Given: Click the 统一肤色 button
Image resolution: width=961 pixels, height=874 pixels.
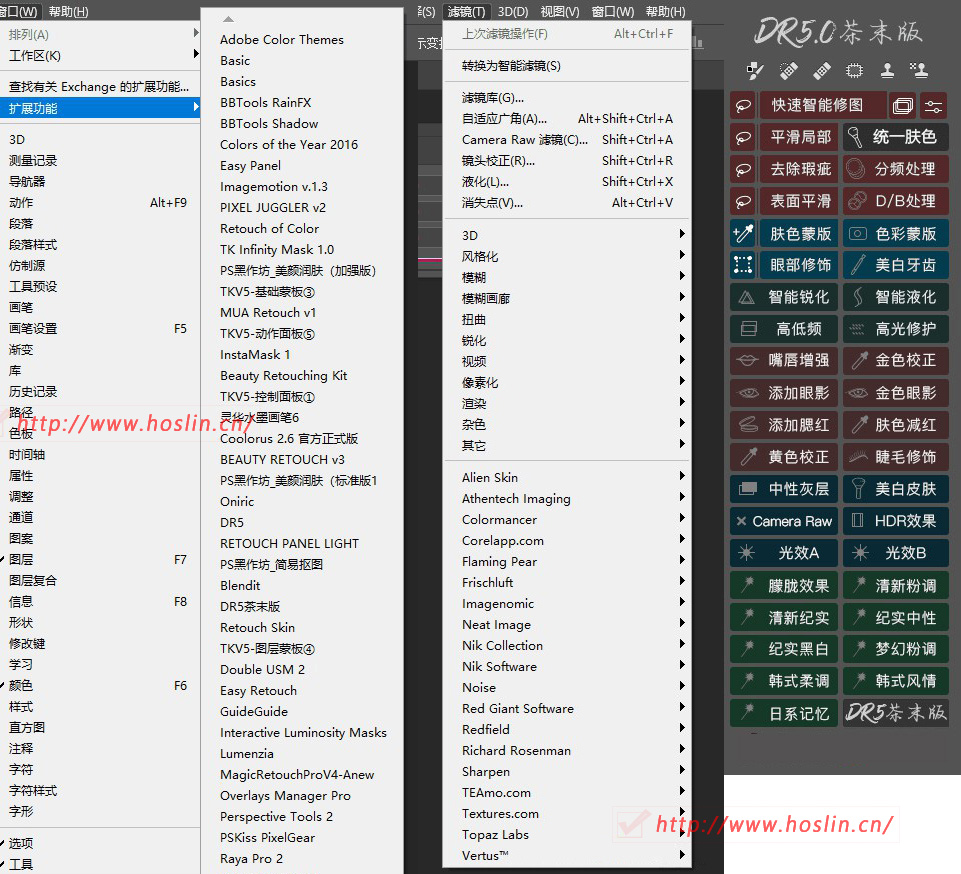Looking at the screenshot, I should pos(896,137).
